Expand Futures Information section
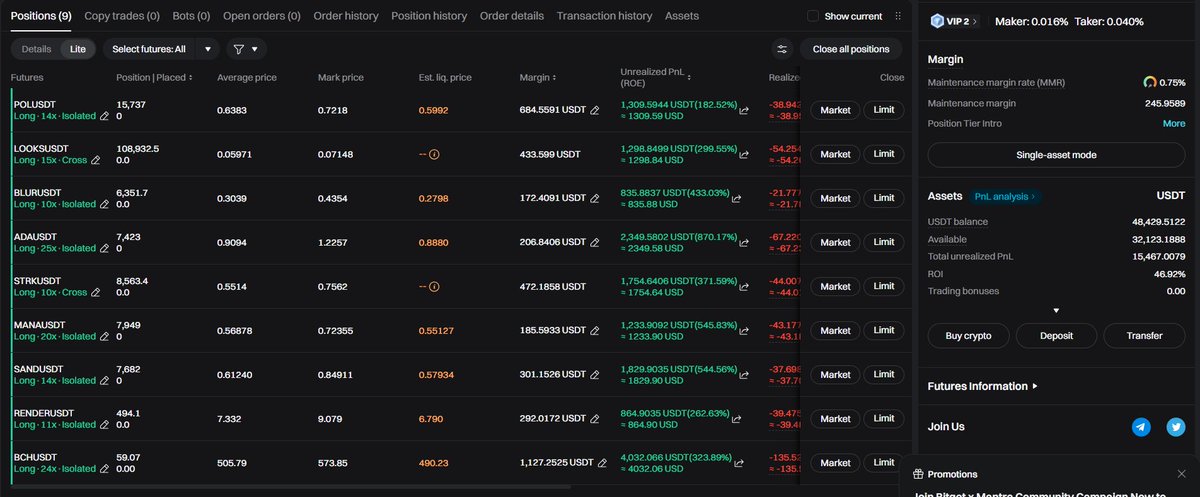The image size is (1200, 497). pos(983,386)
